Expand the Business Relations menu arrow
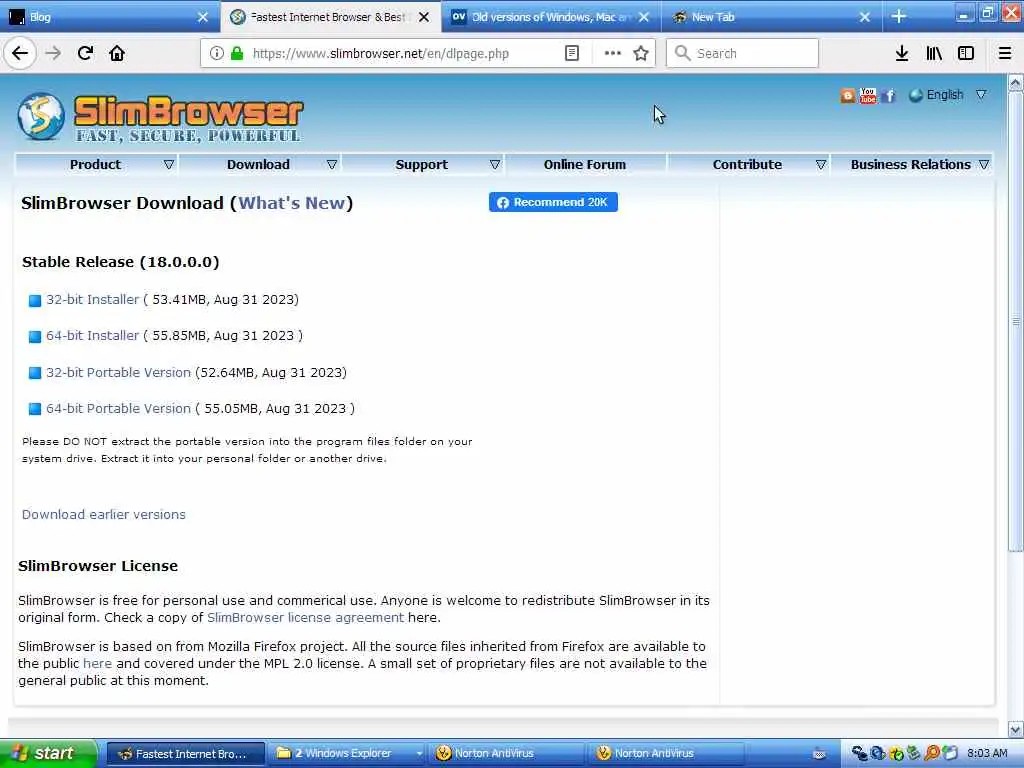 (984, 165)
